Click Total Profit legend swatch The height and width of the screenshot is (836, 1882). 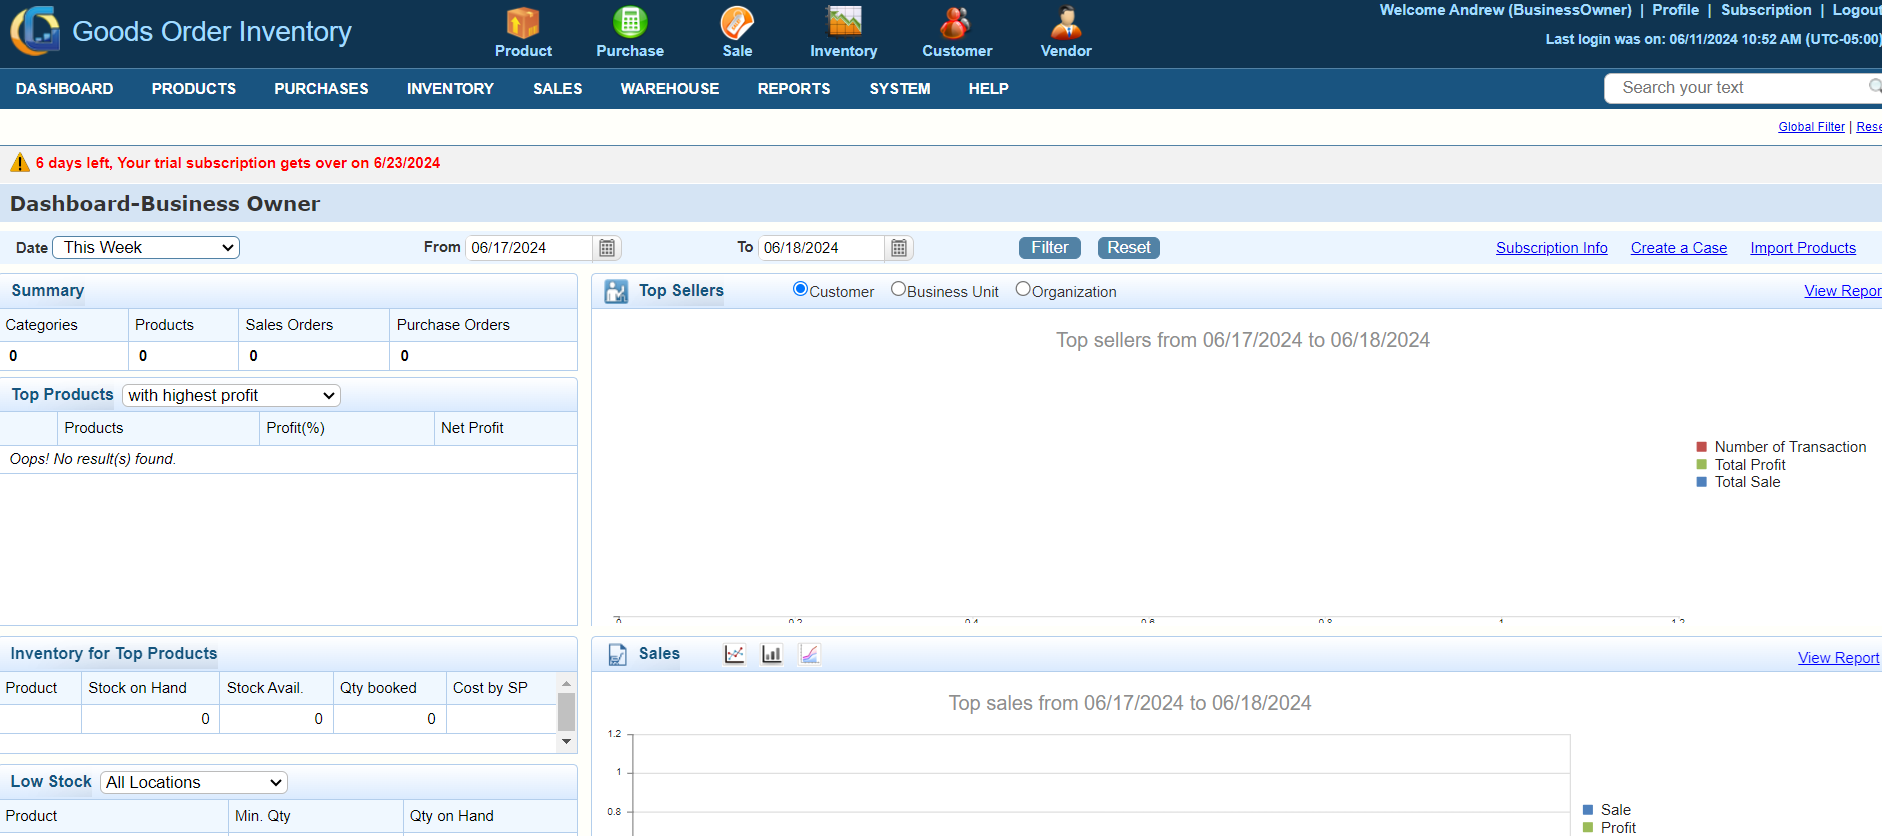(x=1702, y=465)
